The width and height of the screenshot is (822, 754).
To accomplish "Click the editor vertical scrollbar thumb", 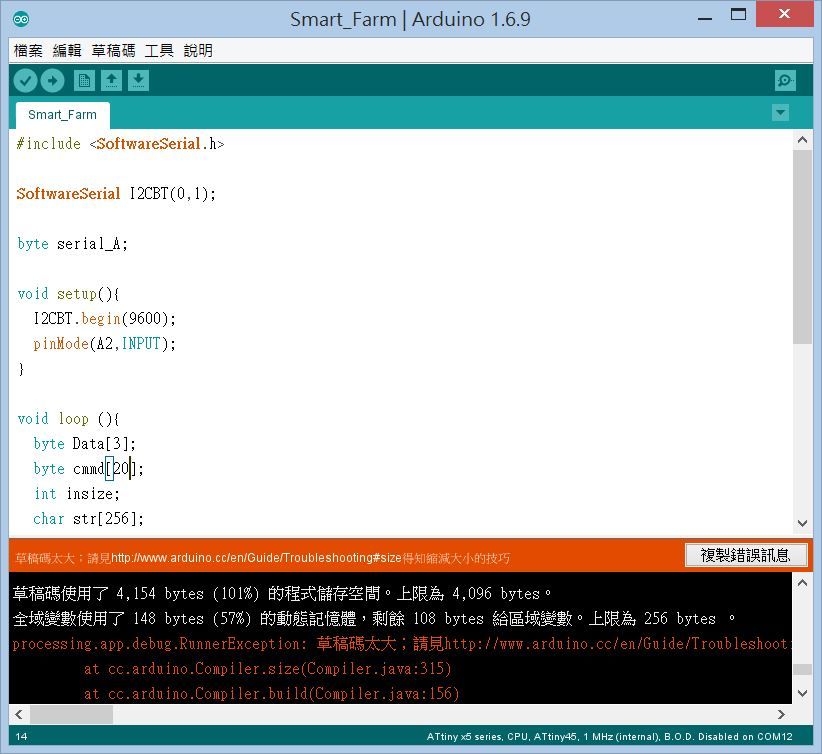I will pos(802,246).
